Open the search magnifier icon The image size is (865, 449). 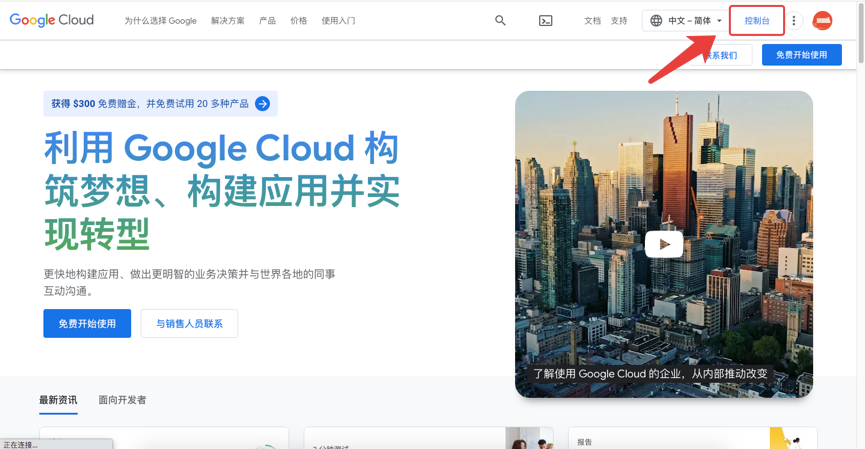[x=500, y=20]
